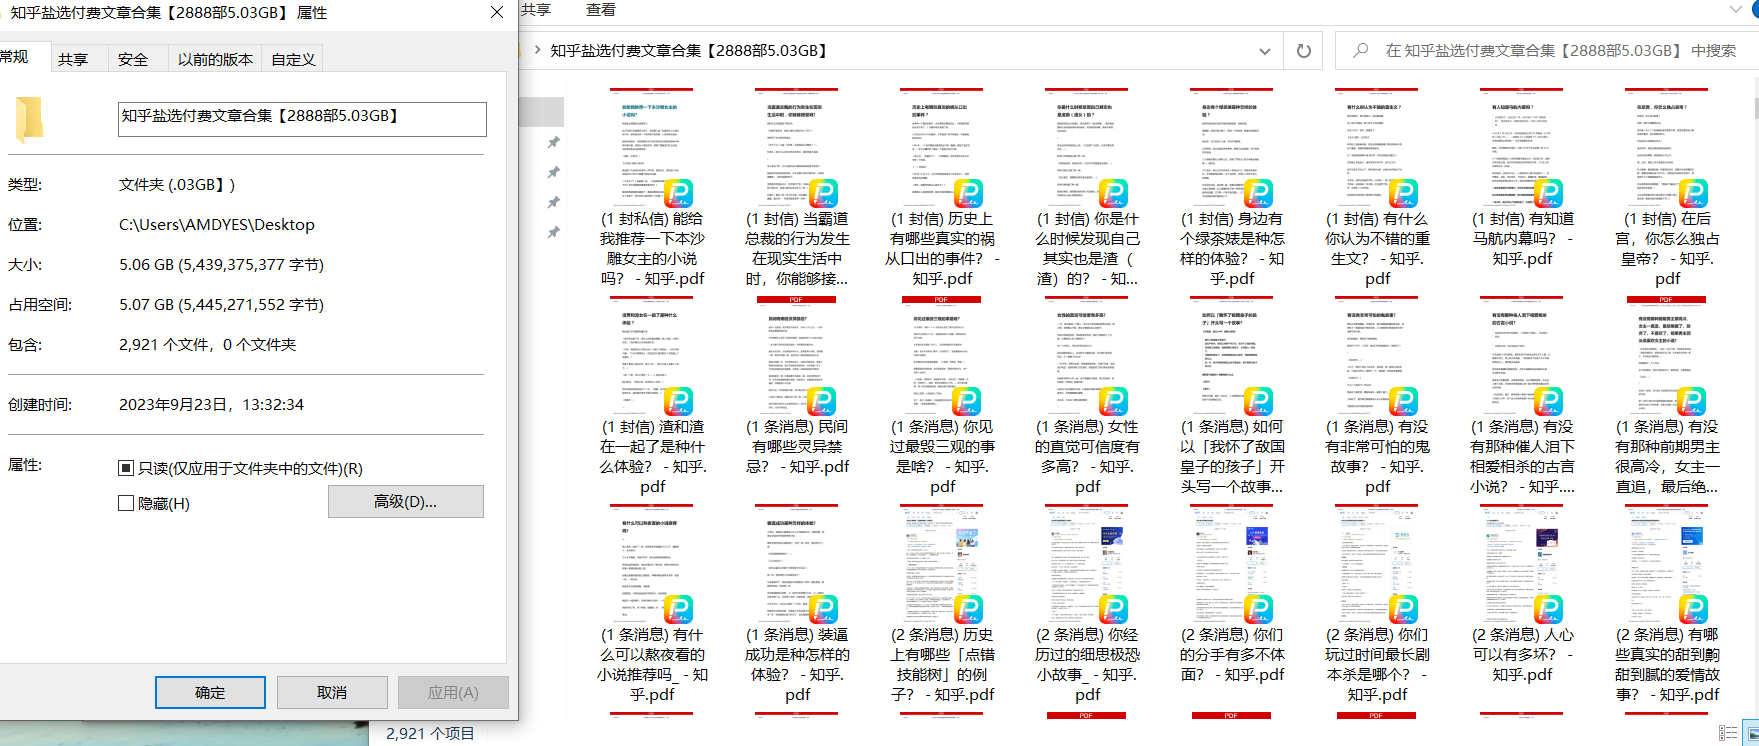Select PDF 能给我推荐一下本沙雕女主的小说吗
Viewport: 1759px width, 746px height.
coord(652,188)
